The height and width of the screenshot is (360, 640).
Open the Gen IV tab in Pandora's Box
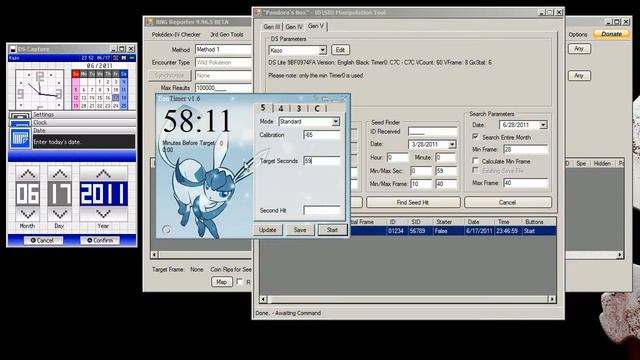click(x=294, y=27)
